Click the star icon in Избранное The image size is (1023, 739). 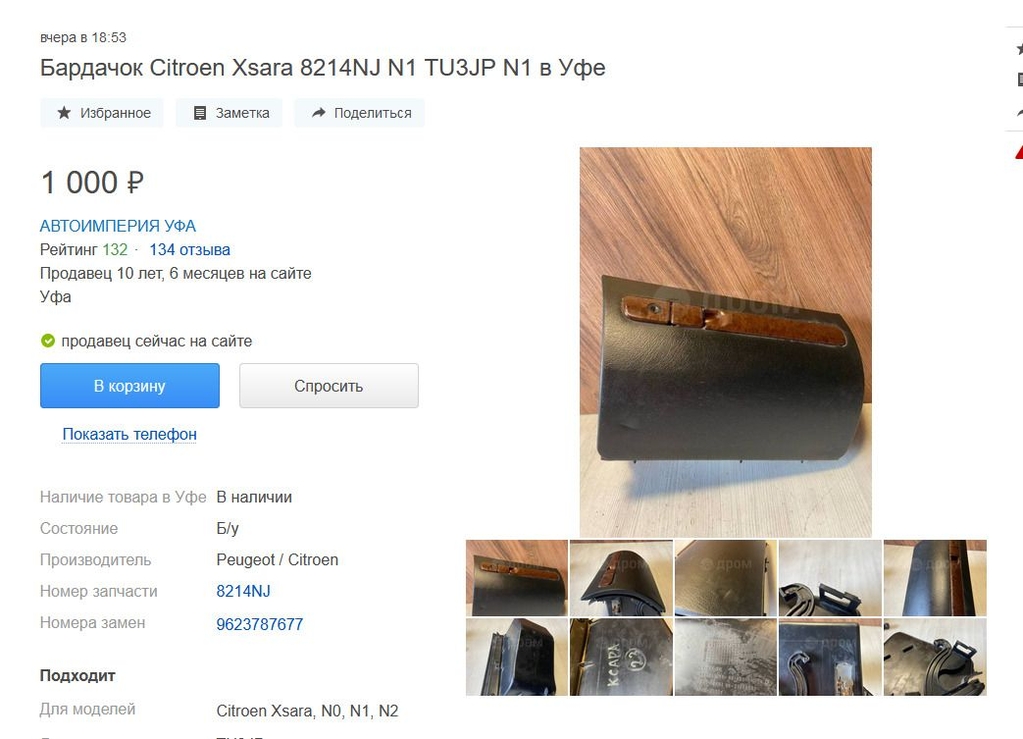point(64,113)
